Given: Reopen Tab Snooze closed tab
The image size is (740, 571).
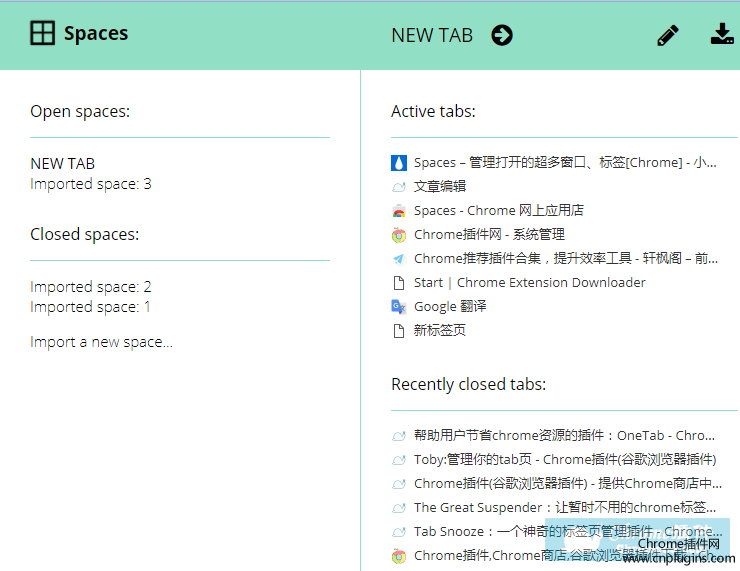Looking at the screenshot, I should [x=568, y=532].
